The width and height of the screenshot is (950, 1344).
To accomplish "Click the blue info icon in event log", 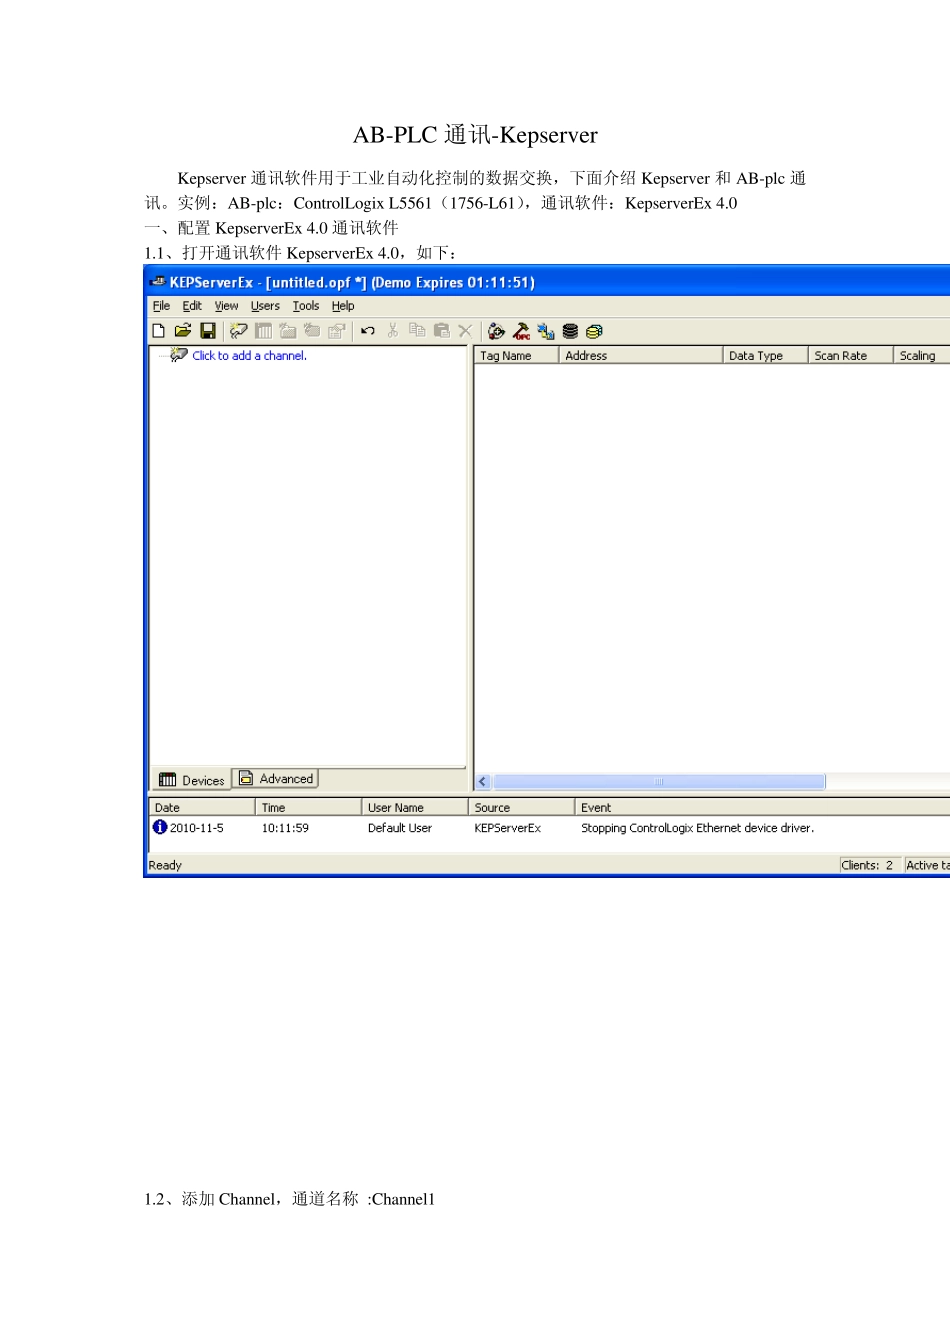I will click(159, 827).
